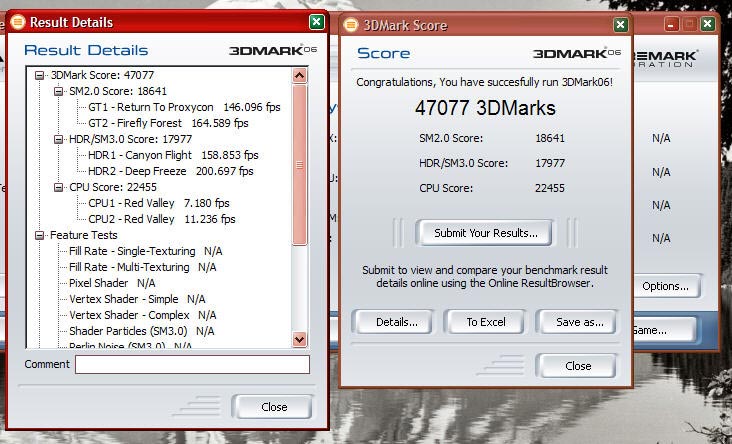Select CPU1 - Red Valley 7.180 fps row
Viewport: 732px width, 444px height.
159,203
